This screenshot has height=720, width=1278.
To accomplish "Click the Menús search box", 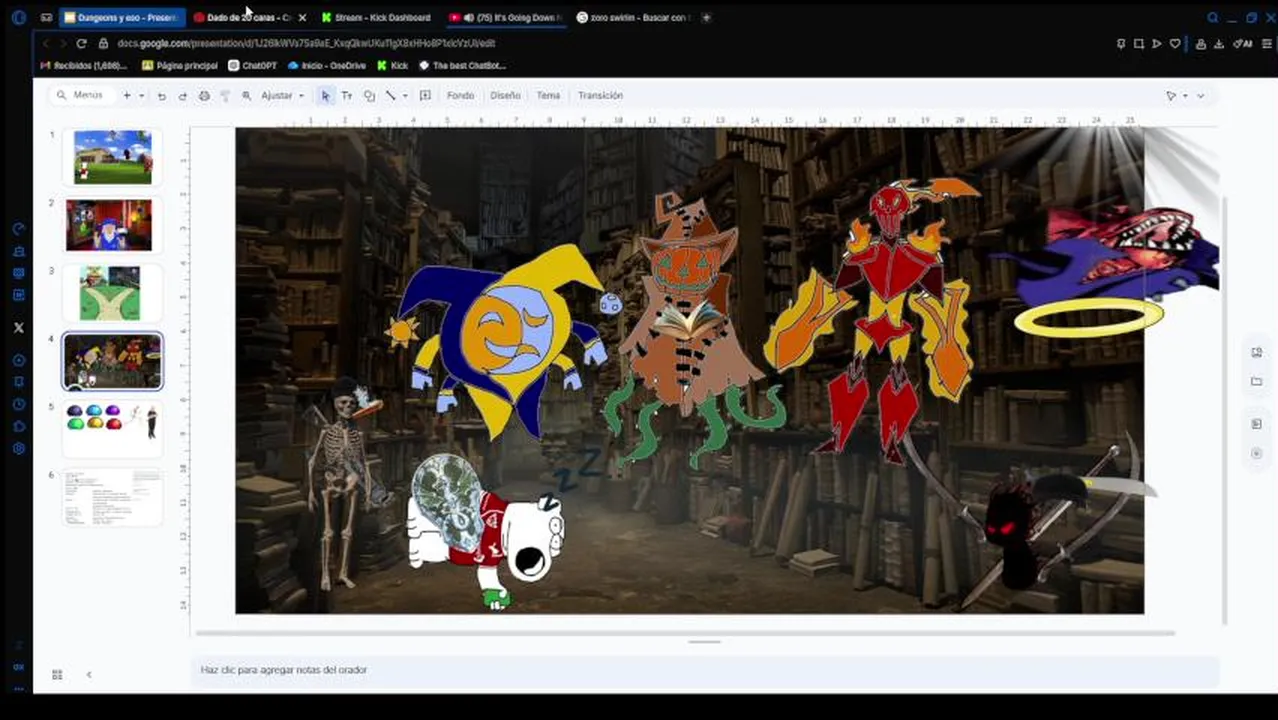I will 82,95.
